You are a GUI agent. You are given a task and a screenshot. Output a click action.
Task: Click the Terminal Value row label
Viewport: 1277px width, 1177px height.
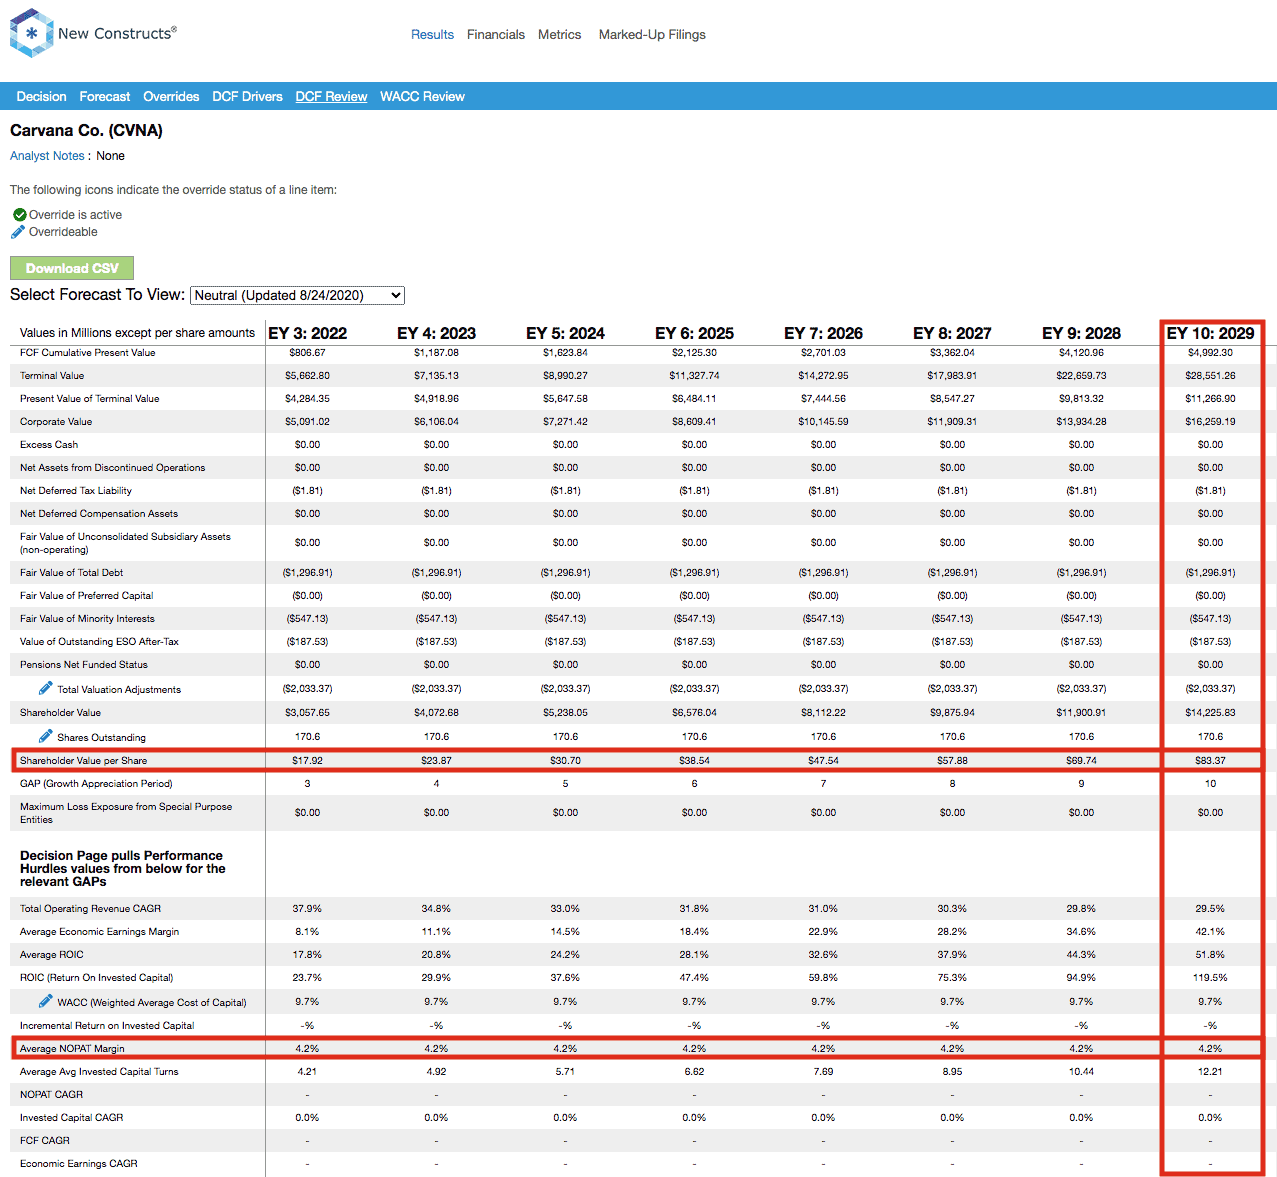[x=52, y=376]
